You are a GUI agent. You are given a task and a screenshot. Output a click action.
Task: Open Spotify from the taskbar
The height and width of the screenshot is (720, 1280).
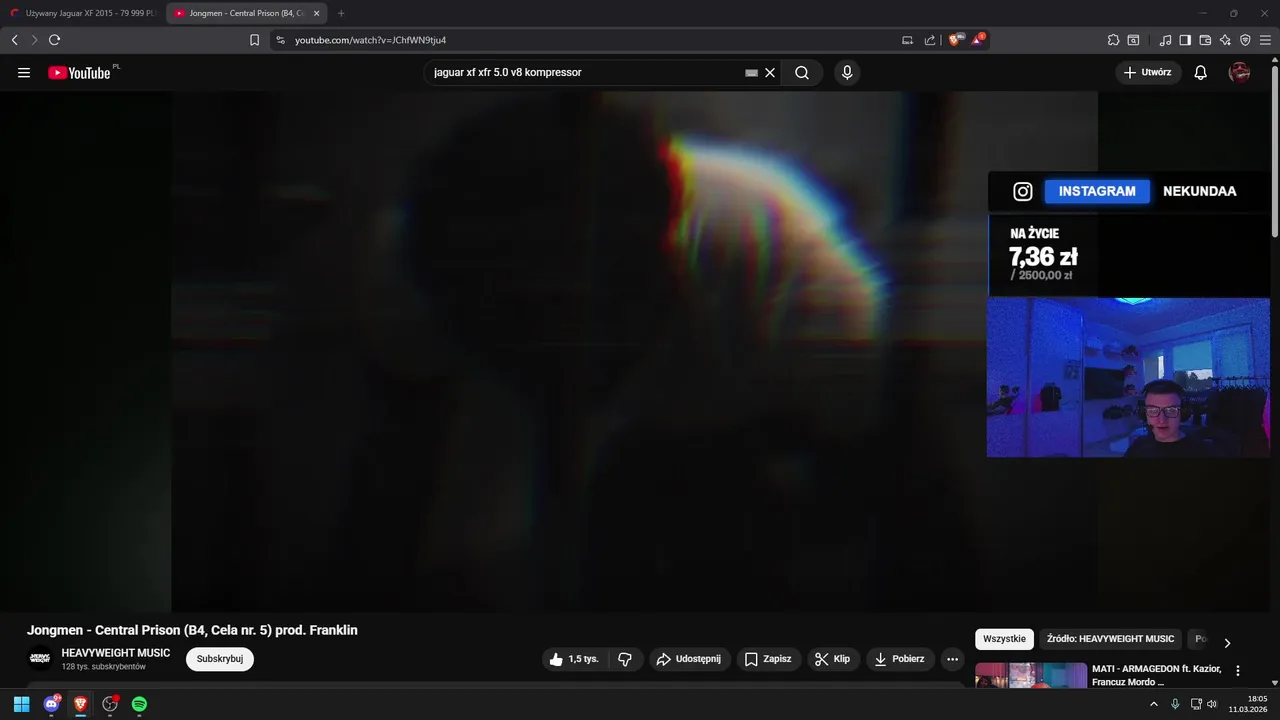pyautogui.click(x=139, y=704)
